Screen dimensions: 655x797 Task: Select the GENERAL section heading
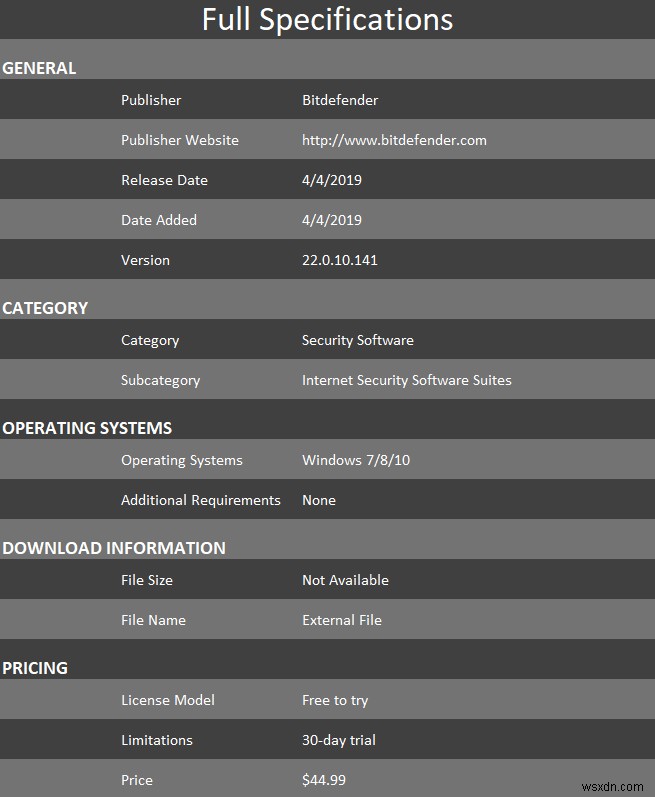tap(39, 68)
